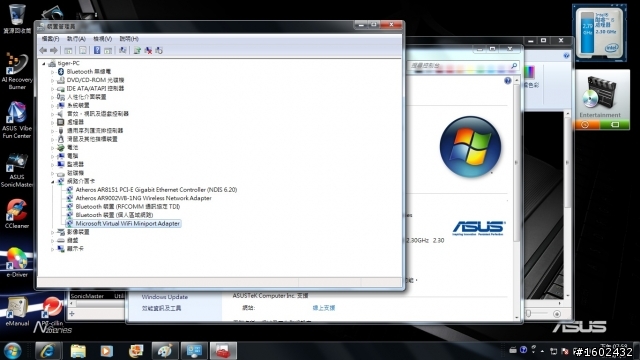Image resolution: width=640 pixels, height=360 pixels.
Task: Expand the DVD/CD-ROM drives category arrow
Action: [x=52, y=80]
